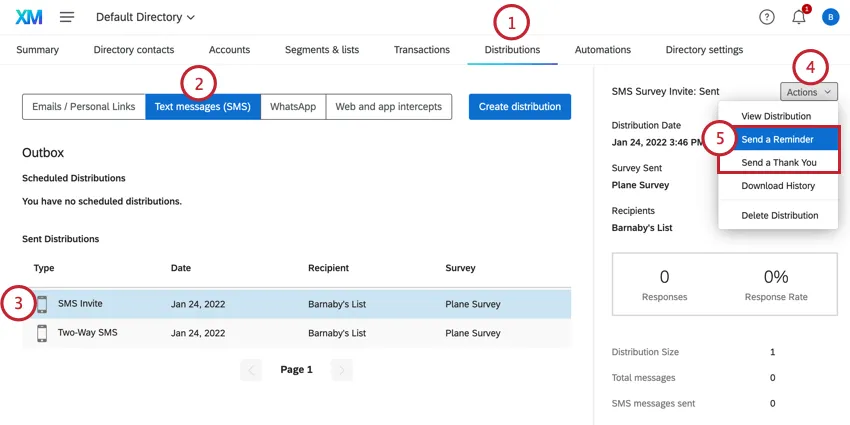Choose Send a Reminder
This screenshot has height=425, width=850.
[777, 139]
